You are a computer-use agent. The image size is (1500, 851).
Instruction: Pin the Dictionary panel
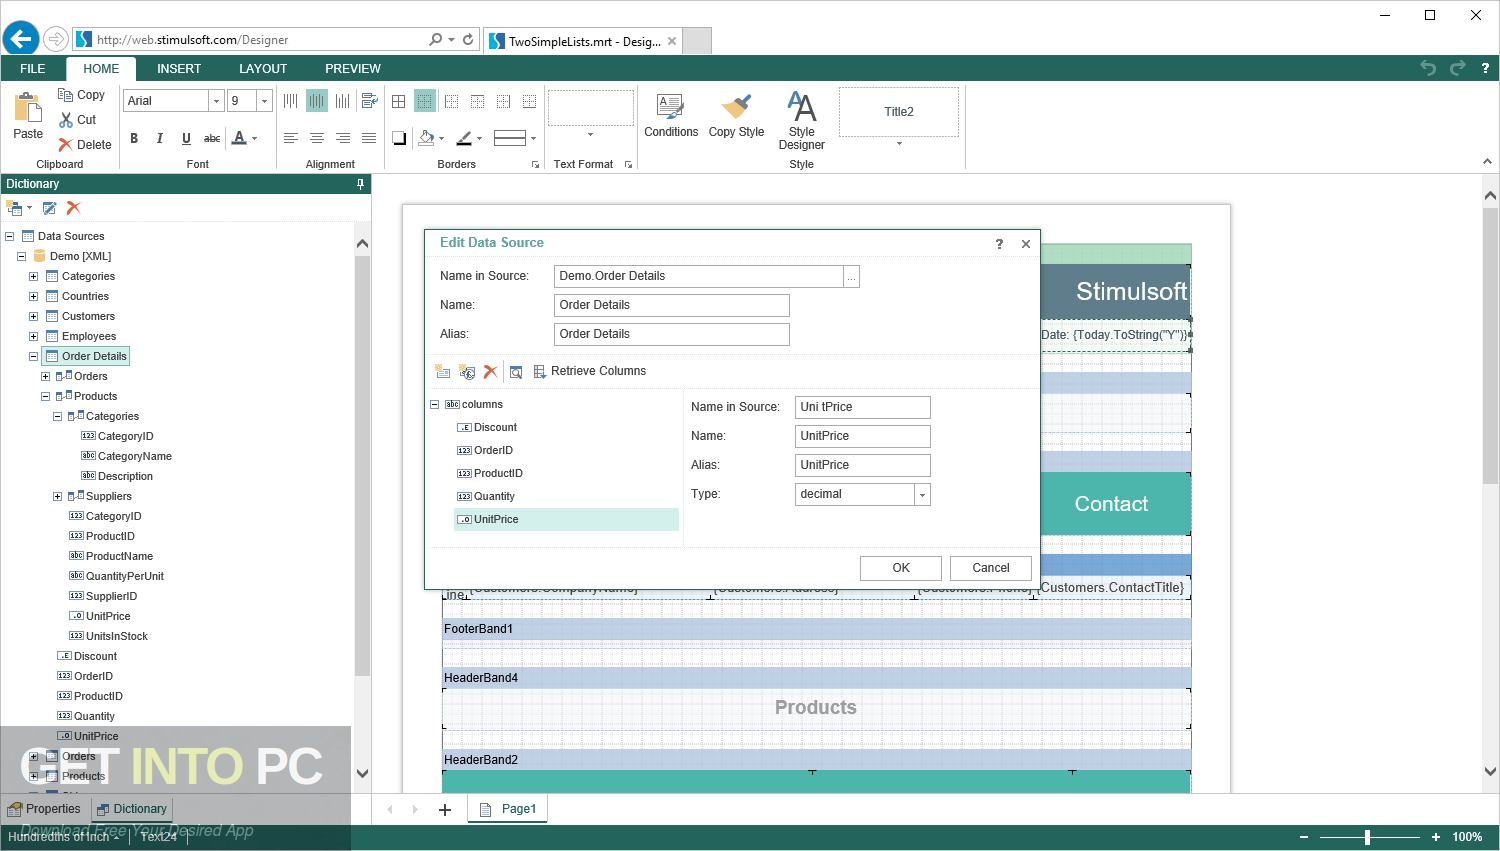coord(361,184)
